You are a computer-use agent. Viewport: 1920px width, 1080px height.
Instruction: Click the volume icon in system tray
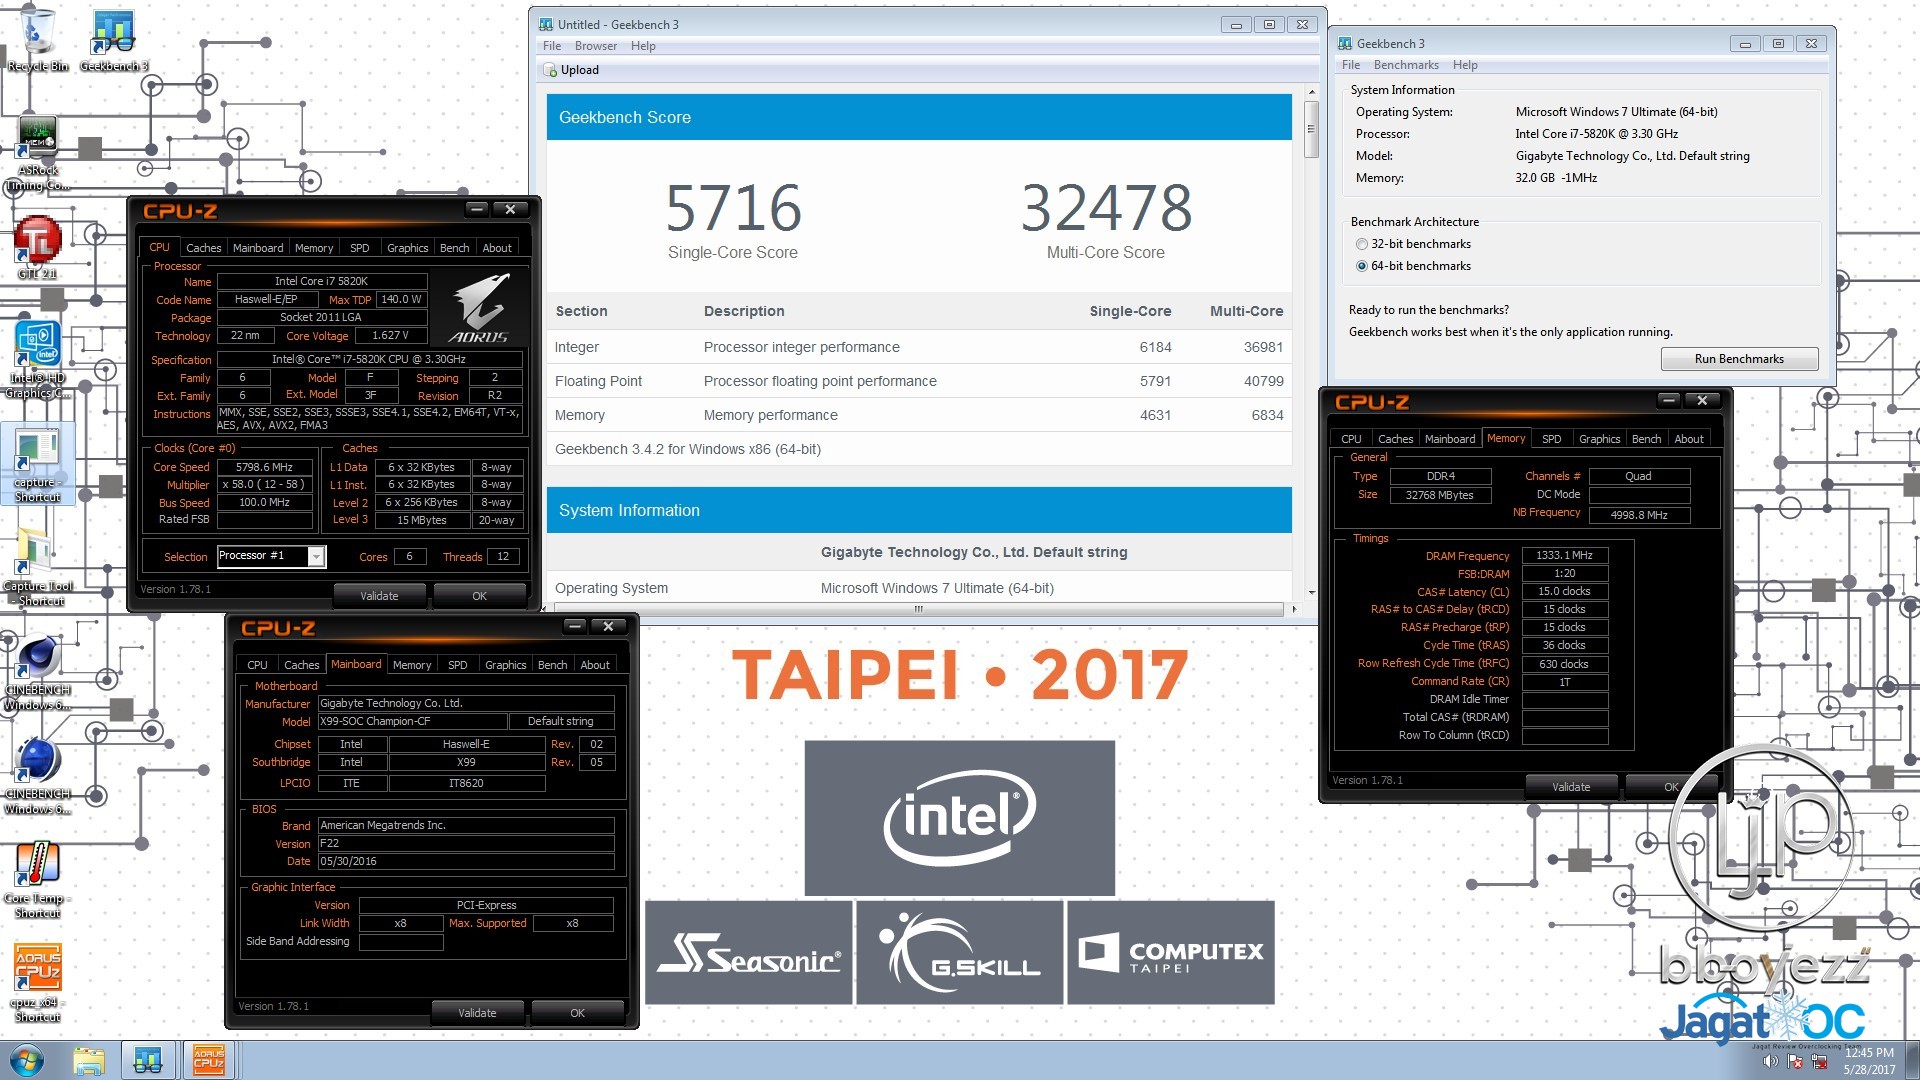(x=1770, y=1061)
